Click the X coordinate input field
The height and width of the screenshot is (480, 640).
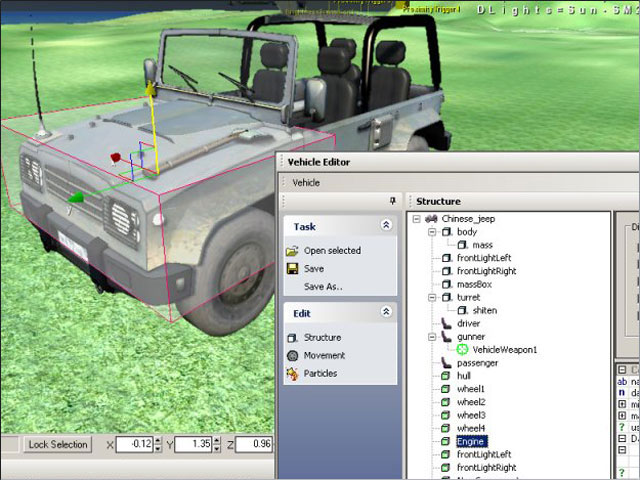[136, 444]
